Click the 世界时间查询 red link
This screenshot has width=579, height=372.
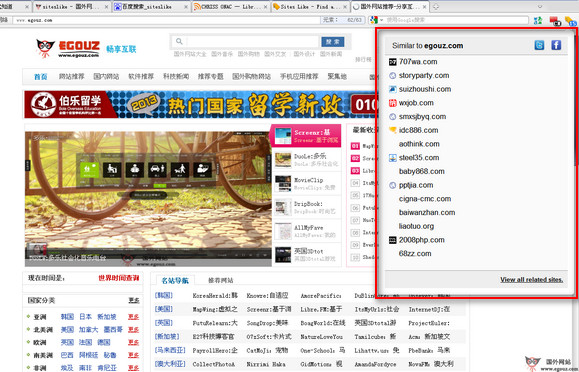[x=119, y=278]
